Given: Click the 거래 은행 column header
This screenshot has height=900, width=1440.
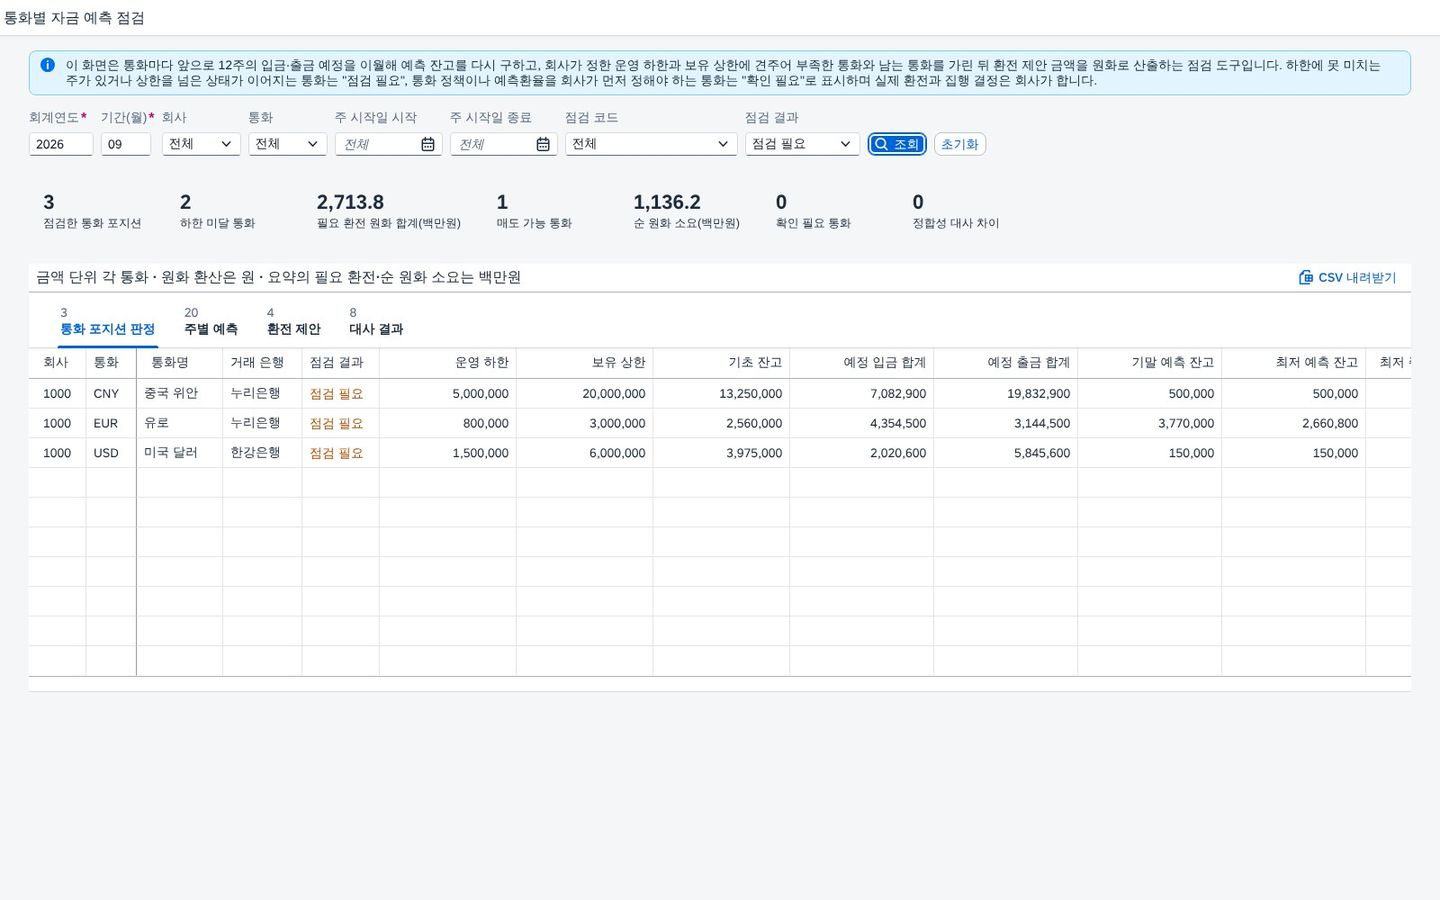Looking at the screenshot, I should [262, 363].
